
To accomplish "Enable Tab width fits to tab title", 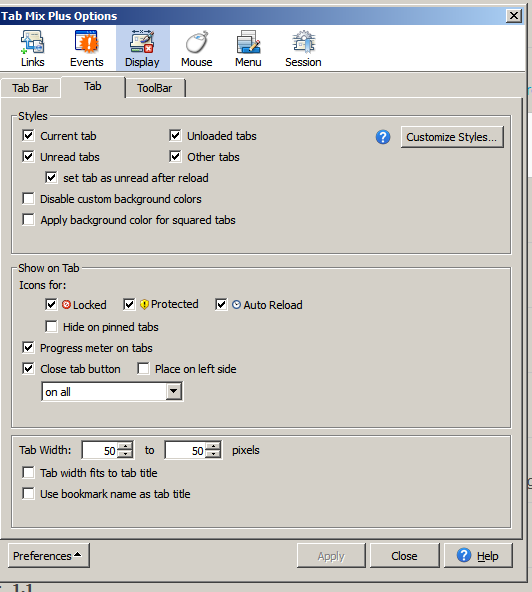I will click(28, 473).
